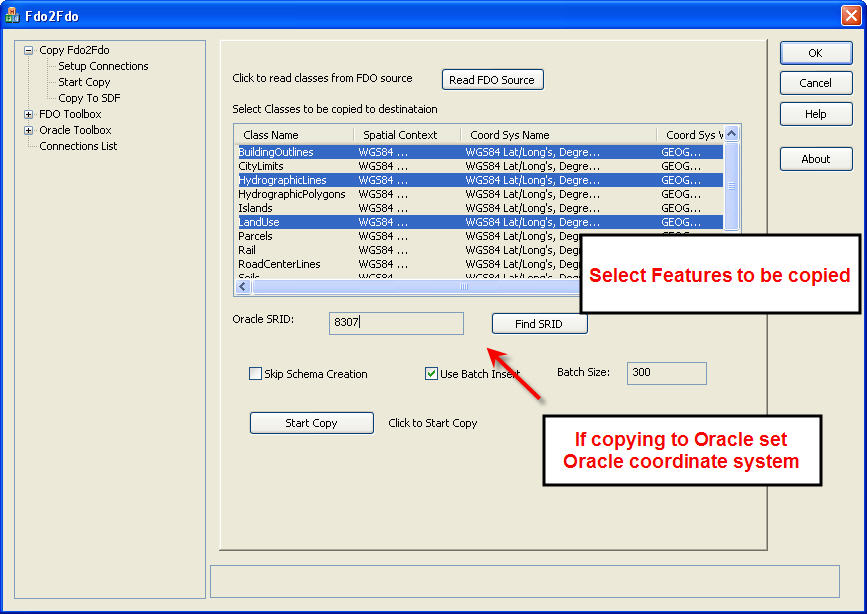Select the RoadCenterLines class row
Screen dimensions: 867x614
(408, 264)
